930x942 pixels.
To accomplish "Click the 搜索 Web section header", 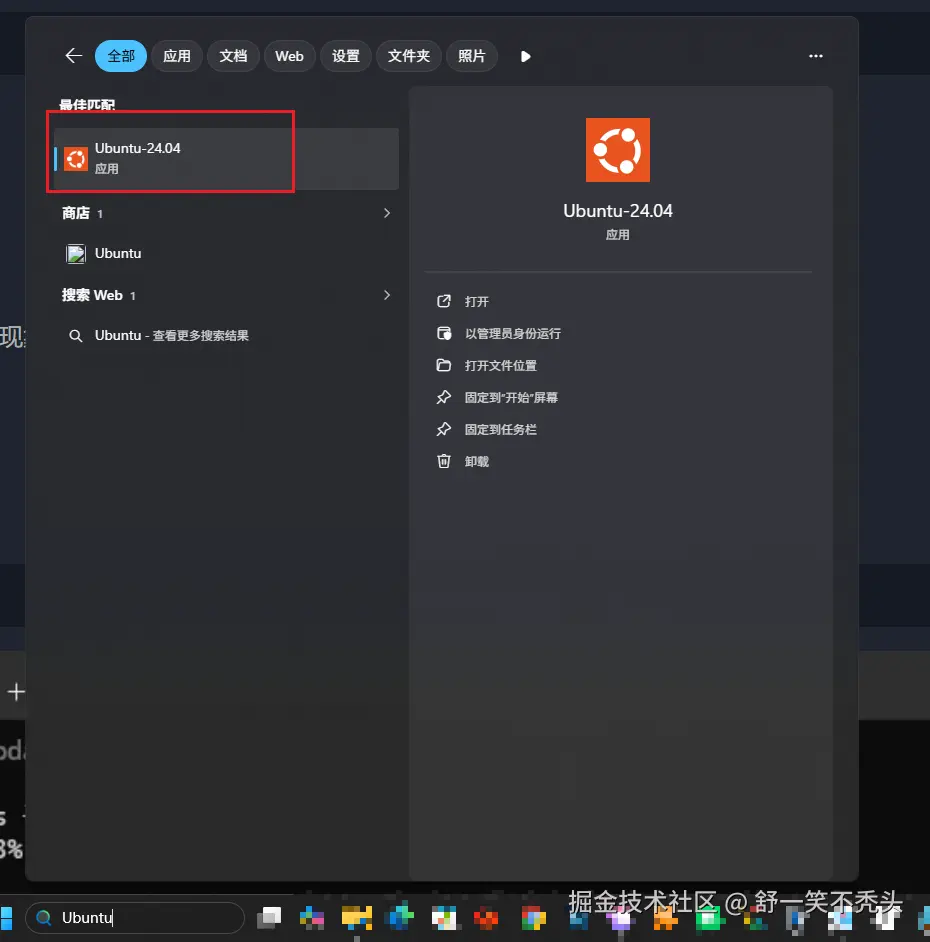I will coord(92,295).
